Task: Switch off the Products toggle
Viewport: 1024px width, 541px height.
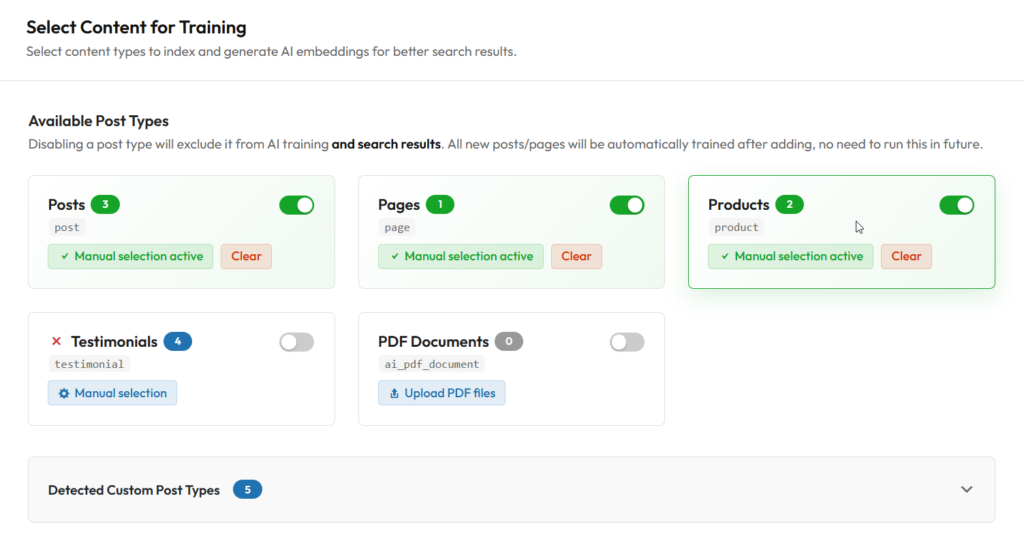Action: point(956,205)
